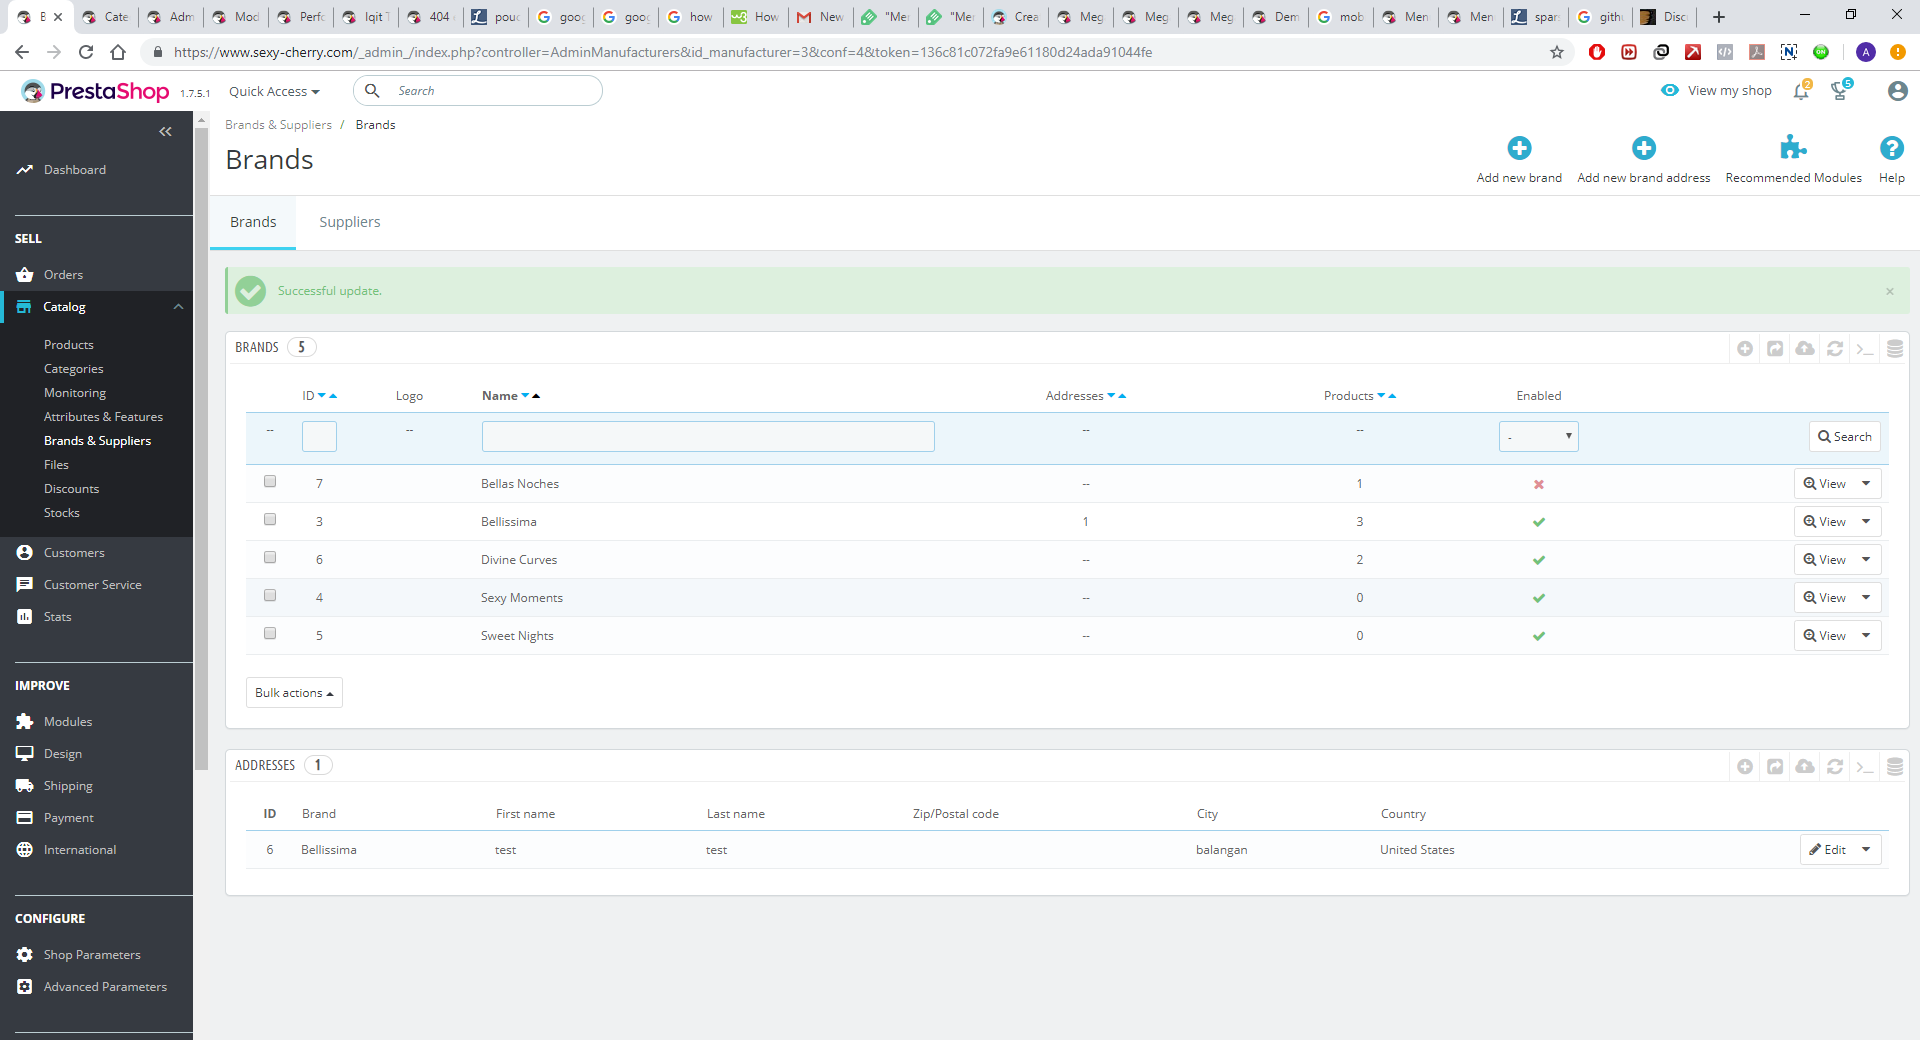Open View my shop link

[1716, 91]
